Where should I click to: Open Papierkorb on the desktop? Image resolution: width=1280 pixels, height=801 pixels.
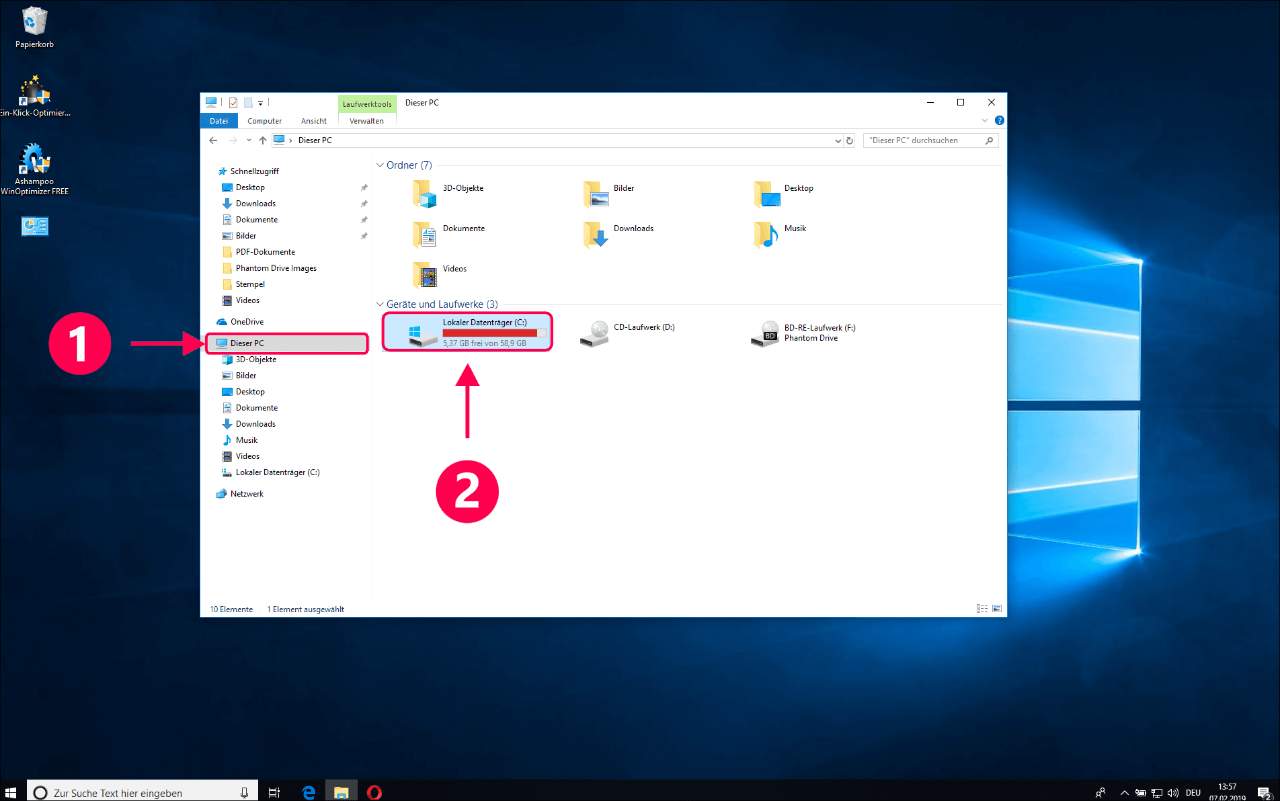[x=35, y=27]
